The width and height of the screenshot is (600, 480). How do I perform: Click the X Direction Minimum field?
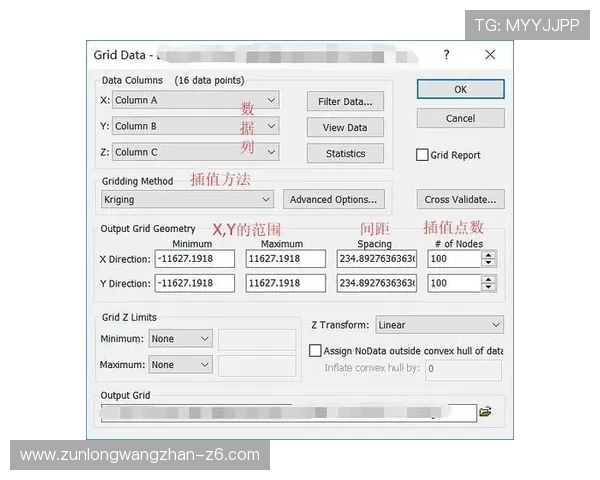(194, 258)
